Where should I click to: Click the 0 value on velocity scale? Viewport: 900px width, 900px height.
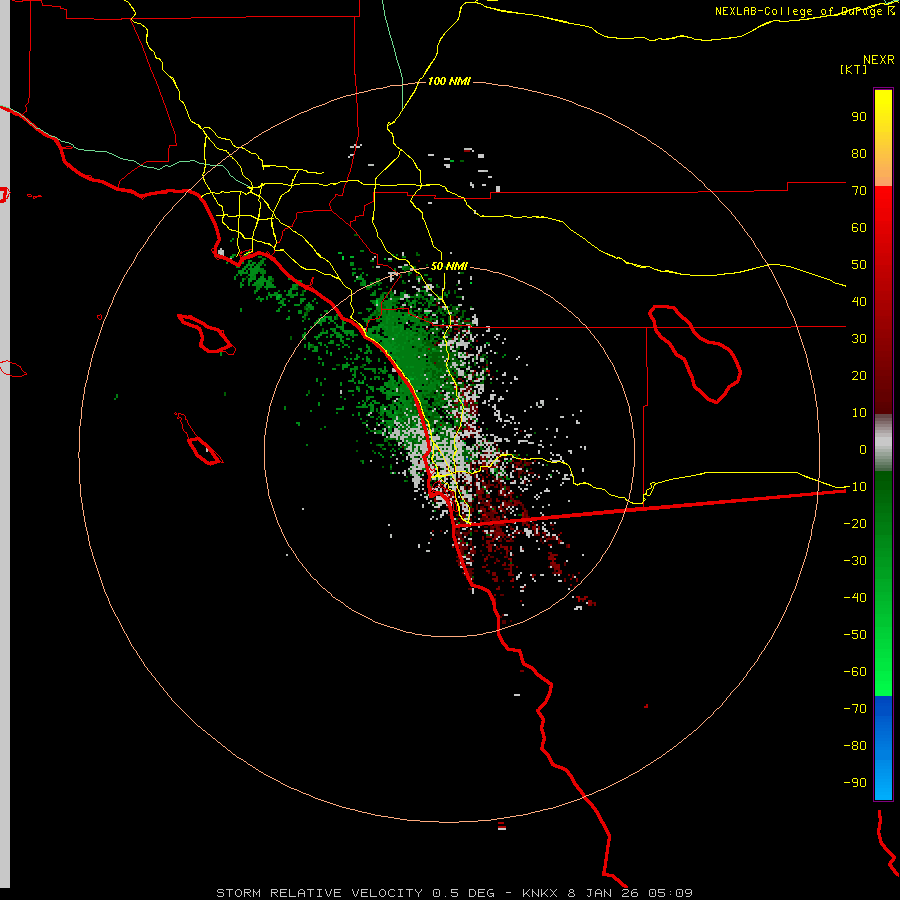click(863, 449)
